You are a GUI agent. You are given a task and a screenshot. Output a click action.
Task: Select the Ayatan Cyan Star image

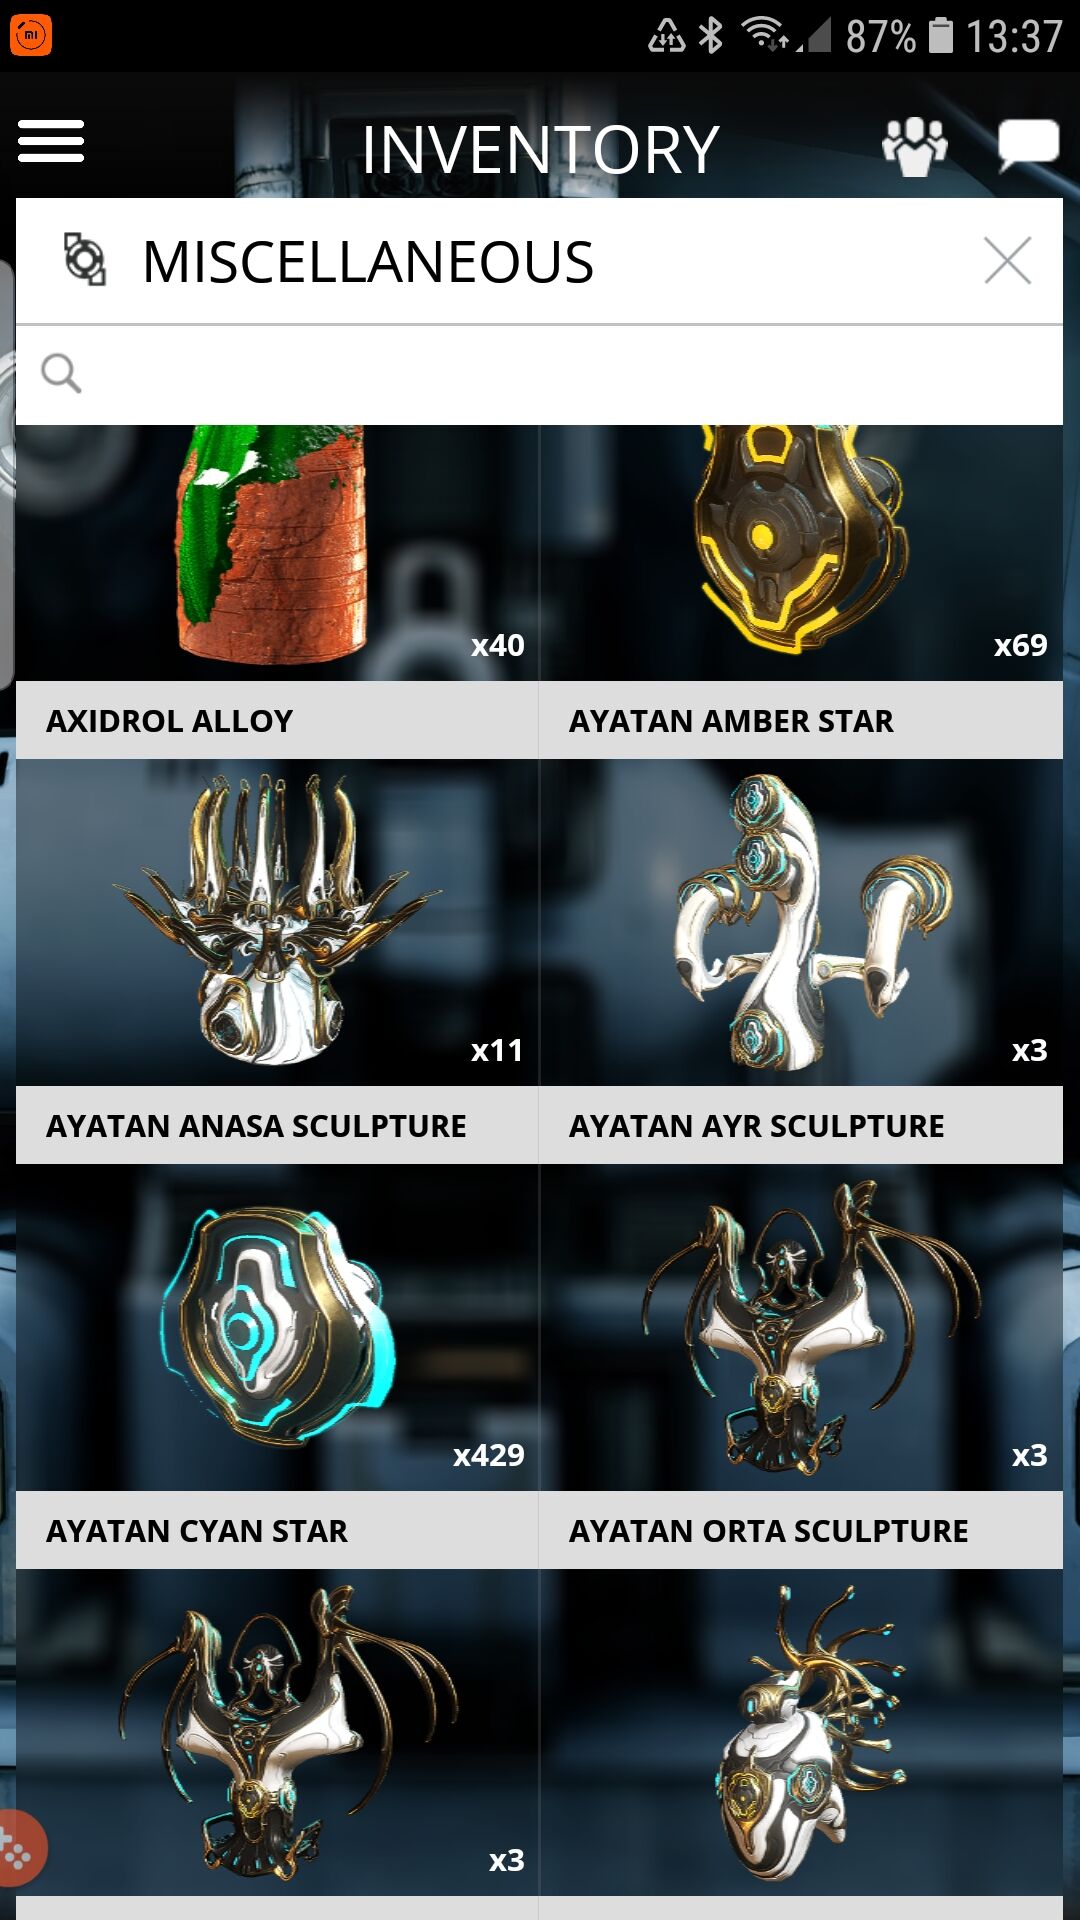[277, 1327]
